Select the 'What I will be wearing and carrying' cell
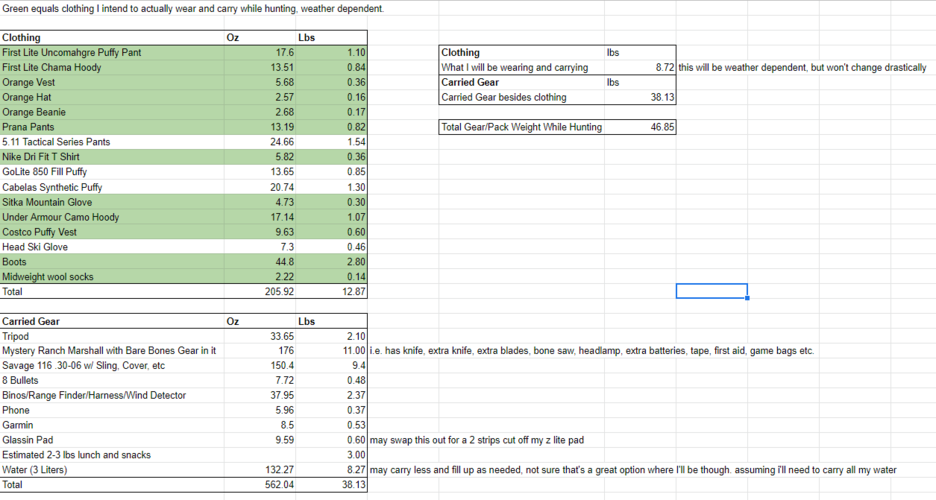936x500 pixels. tap(522, 67)
